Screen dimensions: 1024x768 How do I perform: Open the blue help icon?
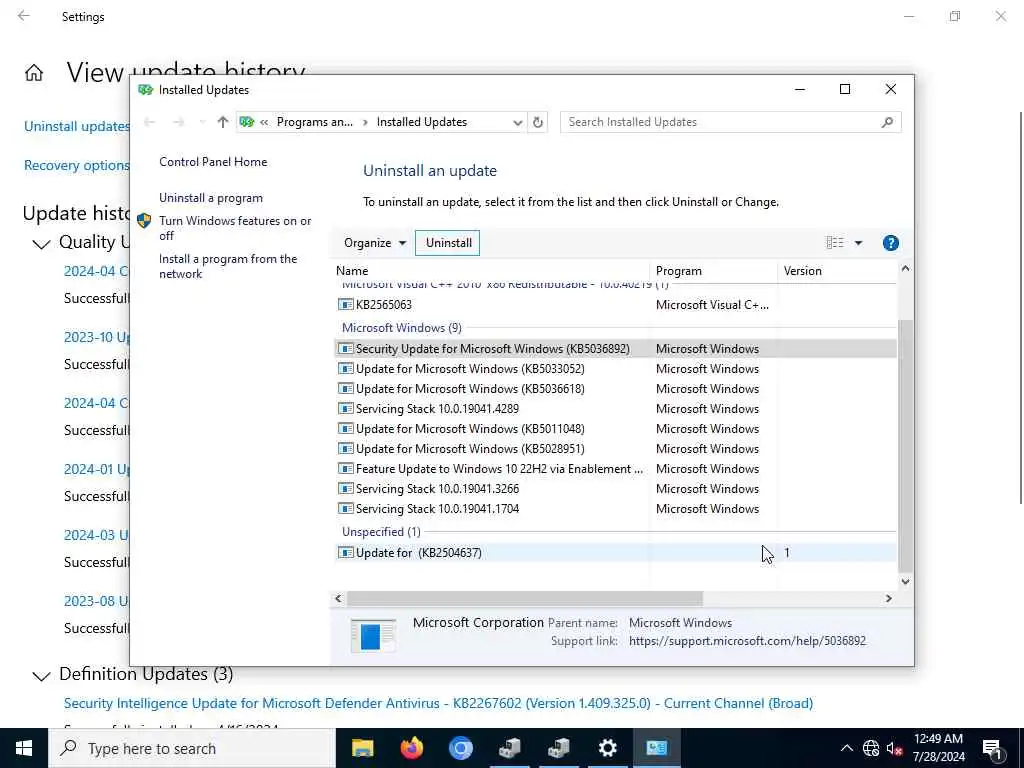(890, 243)
